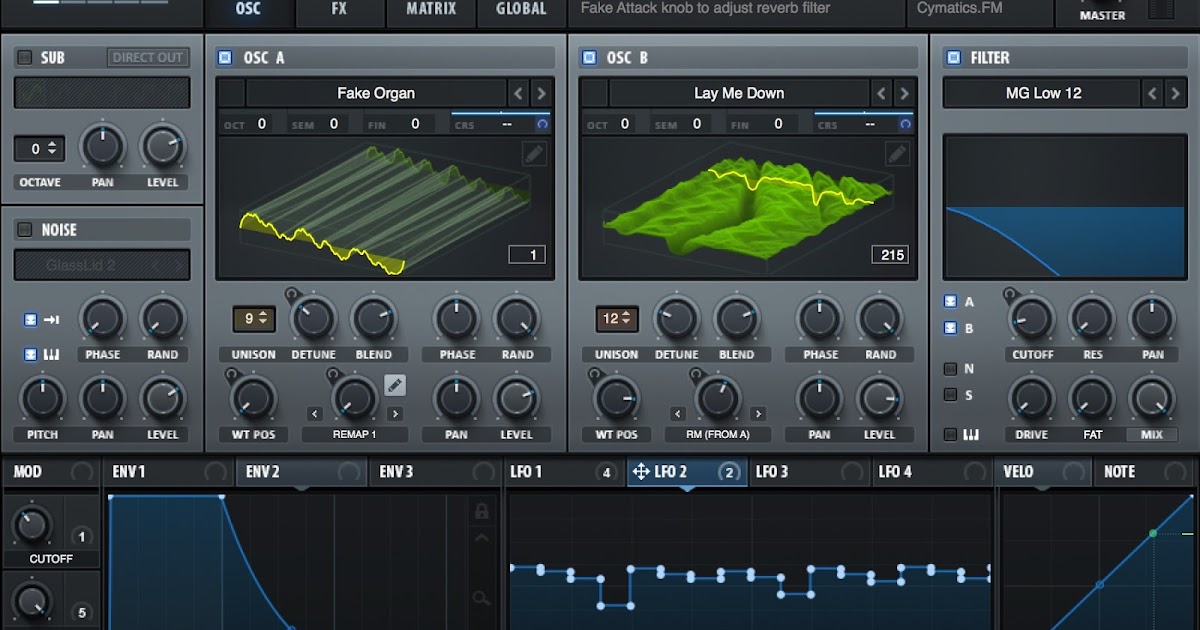Screen dimensions: 1200x630
Task: Click the VELO modulation source
Action: tap(1045, 472)
